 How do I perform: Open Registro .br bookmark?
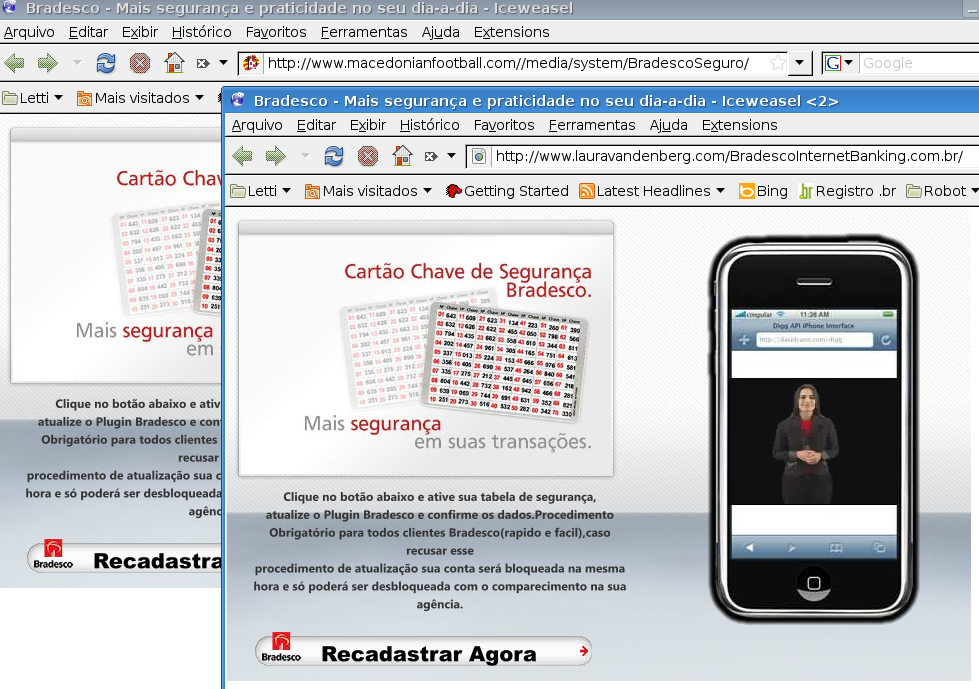(847, 191)
